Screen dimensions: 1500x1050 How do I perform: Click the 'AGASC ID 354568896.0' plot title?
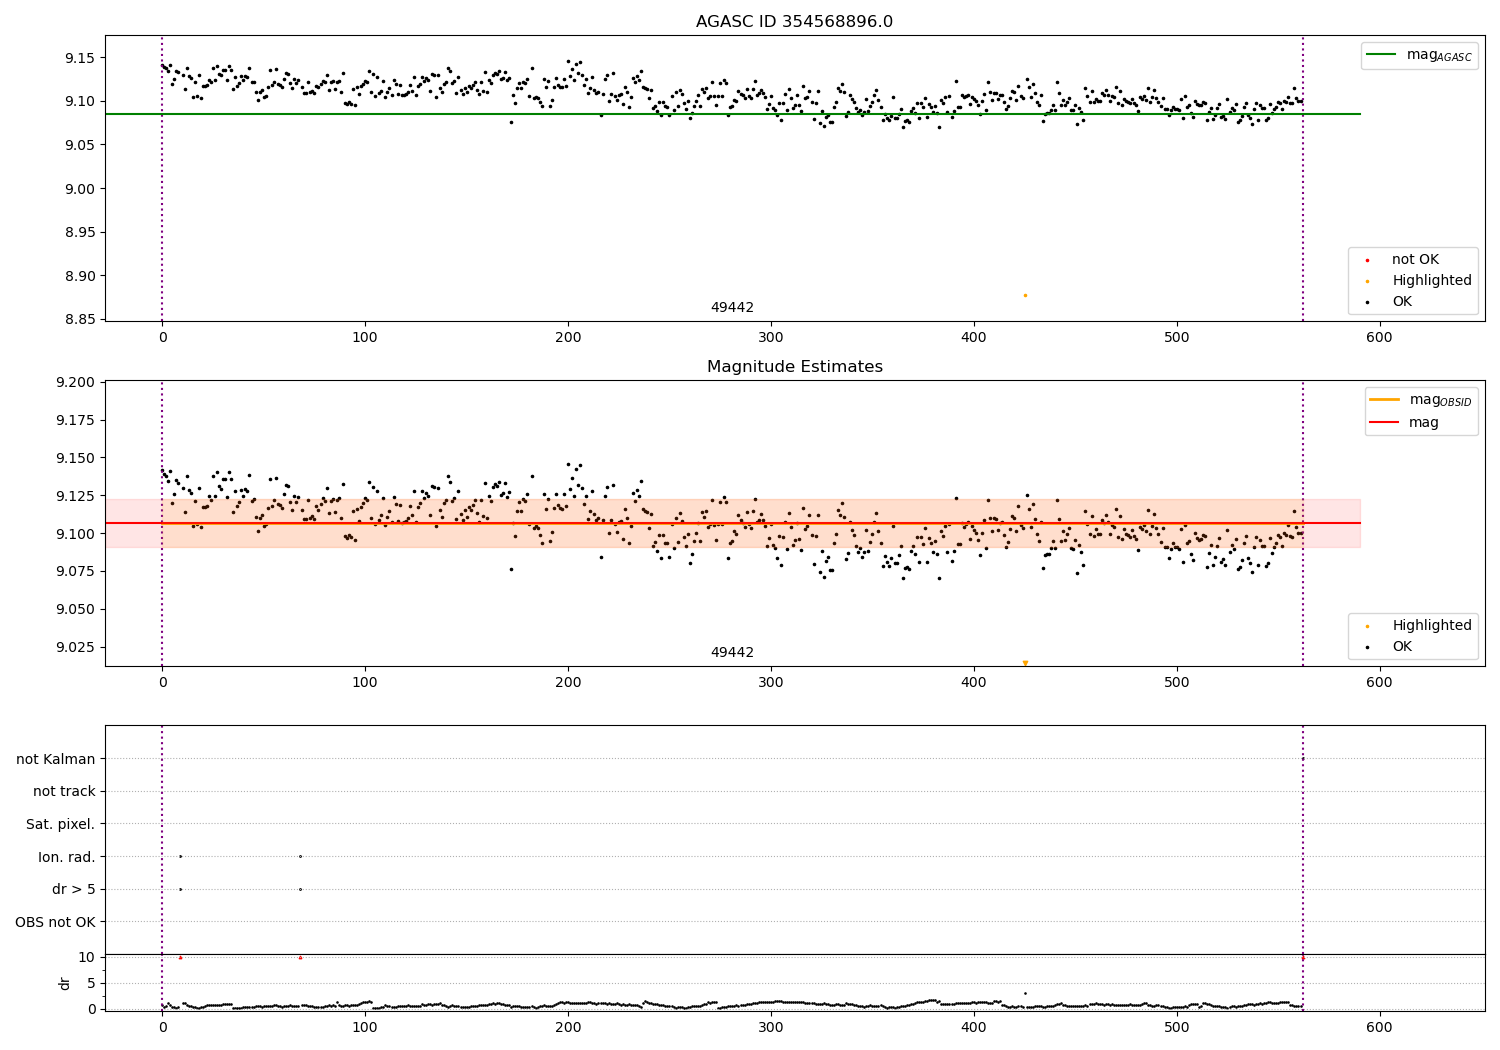pos(794,22)
